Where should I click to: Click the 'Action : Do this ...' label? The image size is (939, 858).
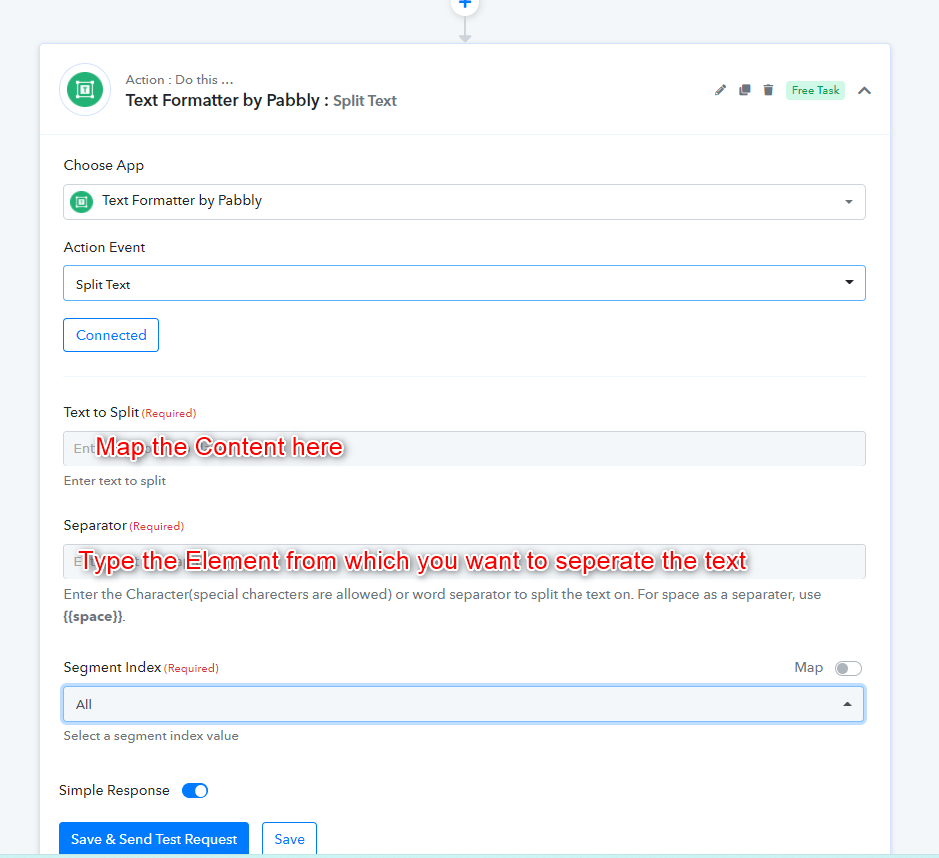pos(179,80)
